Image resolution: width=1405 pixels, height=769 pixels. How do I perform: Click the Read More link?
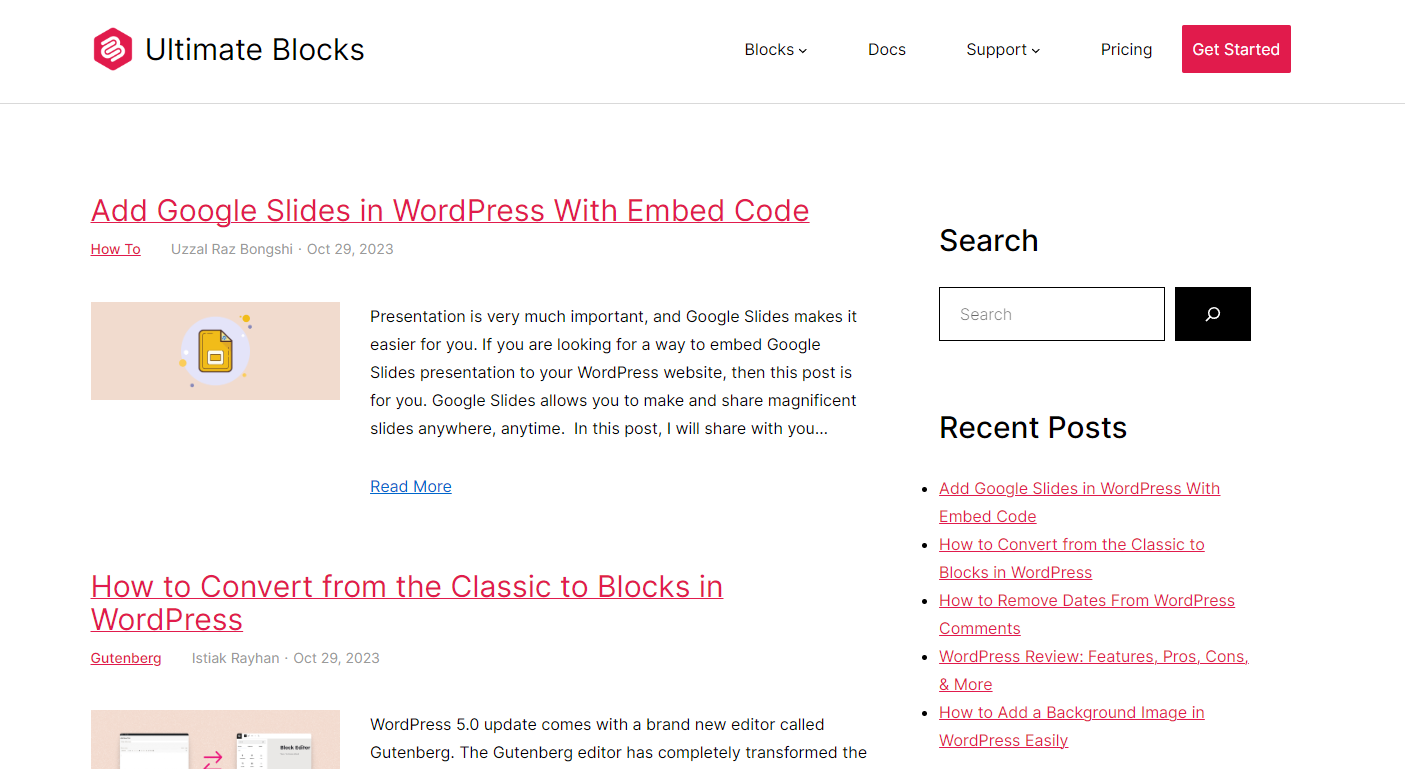click(410, 486)
